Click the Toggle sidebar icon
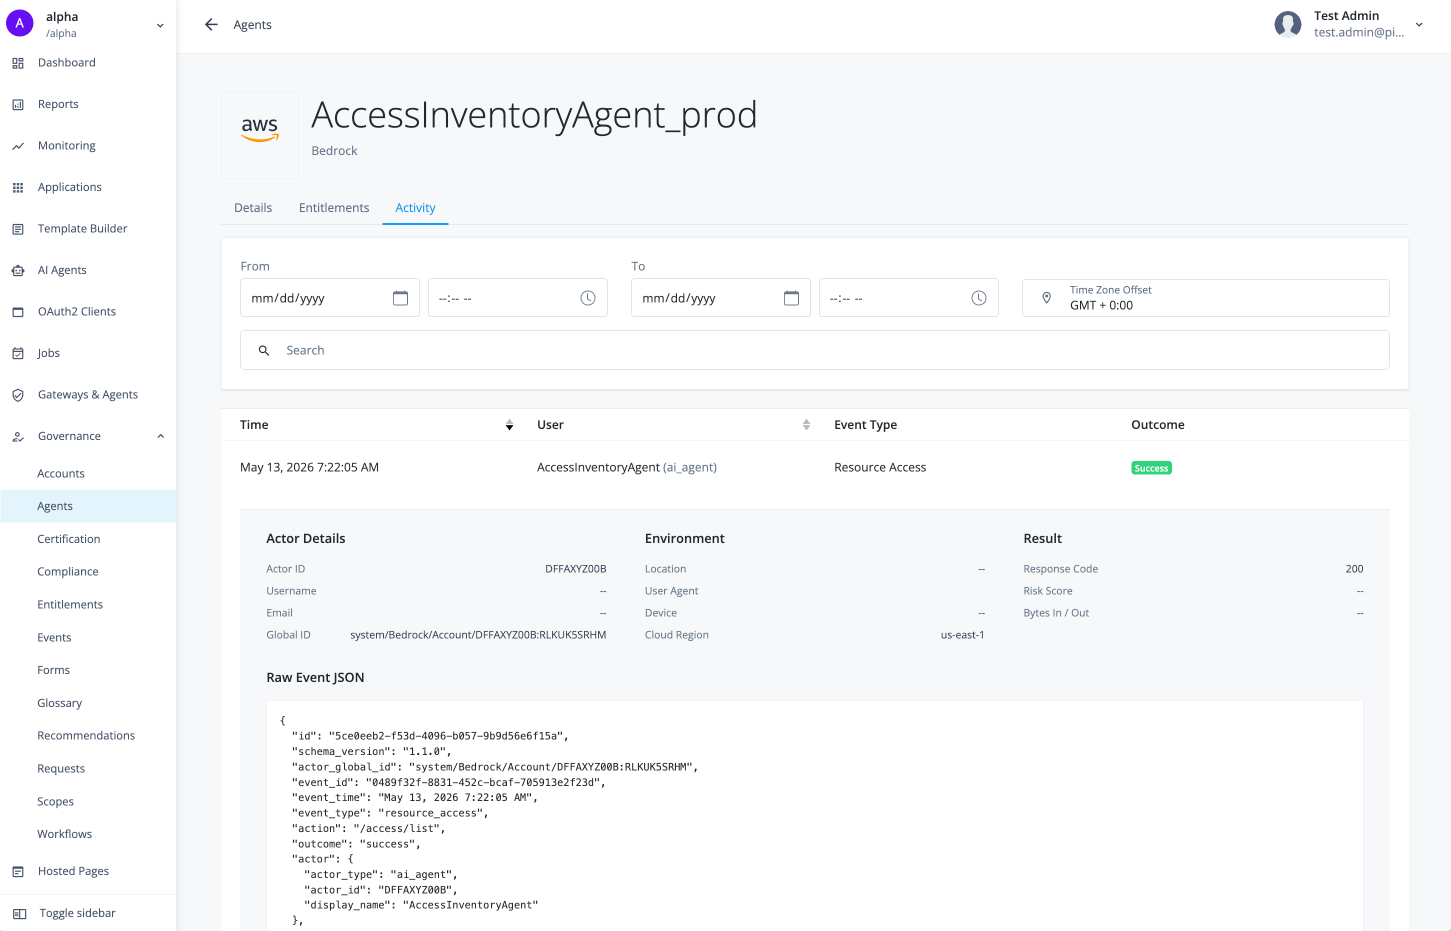 [19, 913]
